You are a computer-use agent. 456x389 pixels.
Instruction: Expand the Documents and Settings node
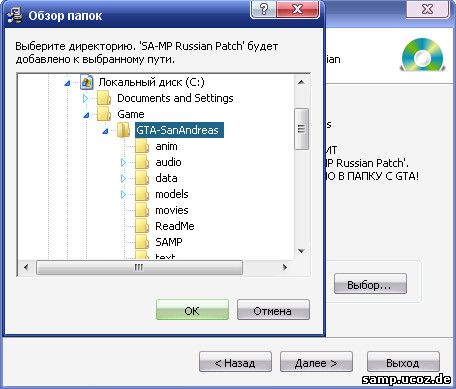point(85,99)
